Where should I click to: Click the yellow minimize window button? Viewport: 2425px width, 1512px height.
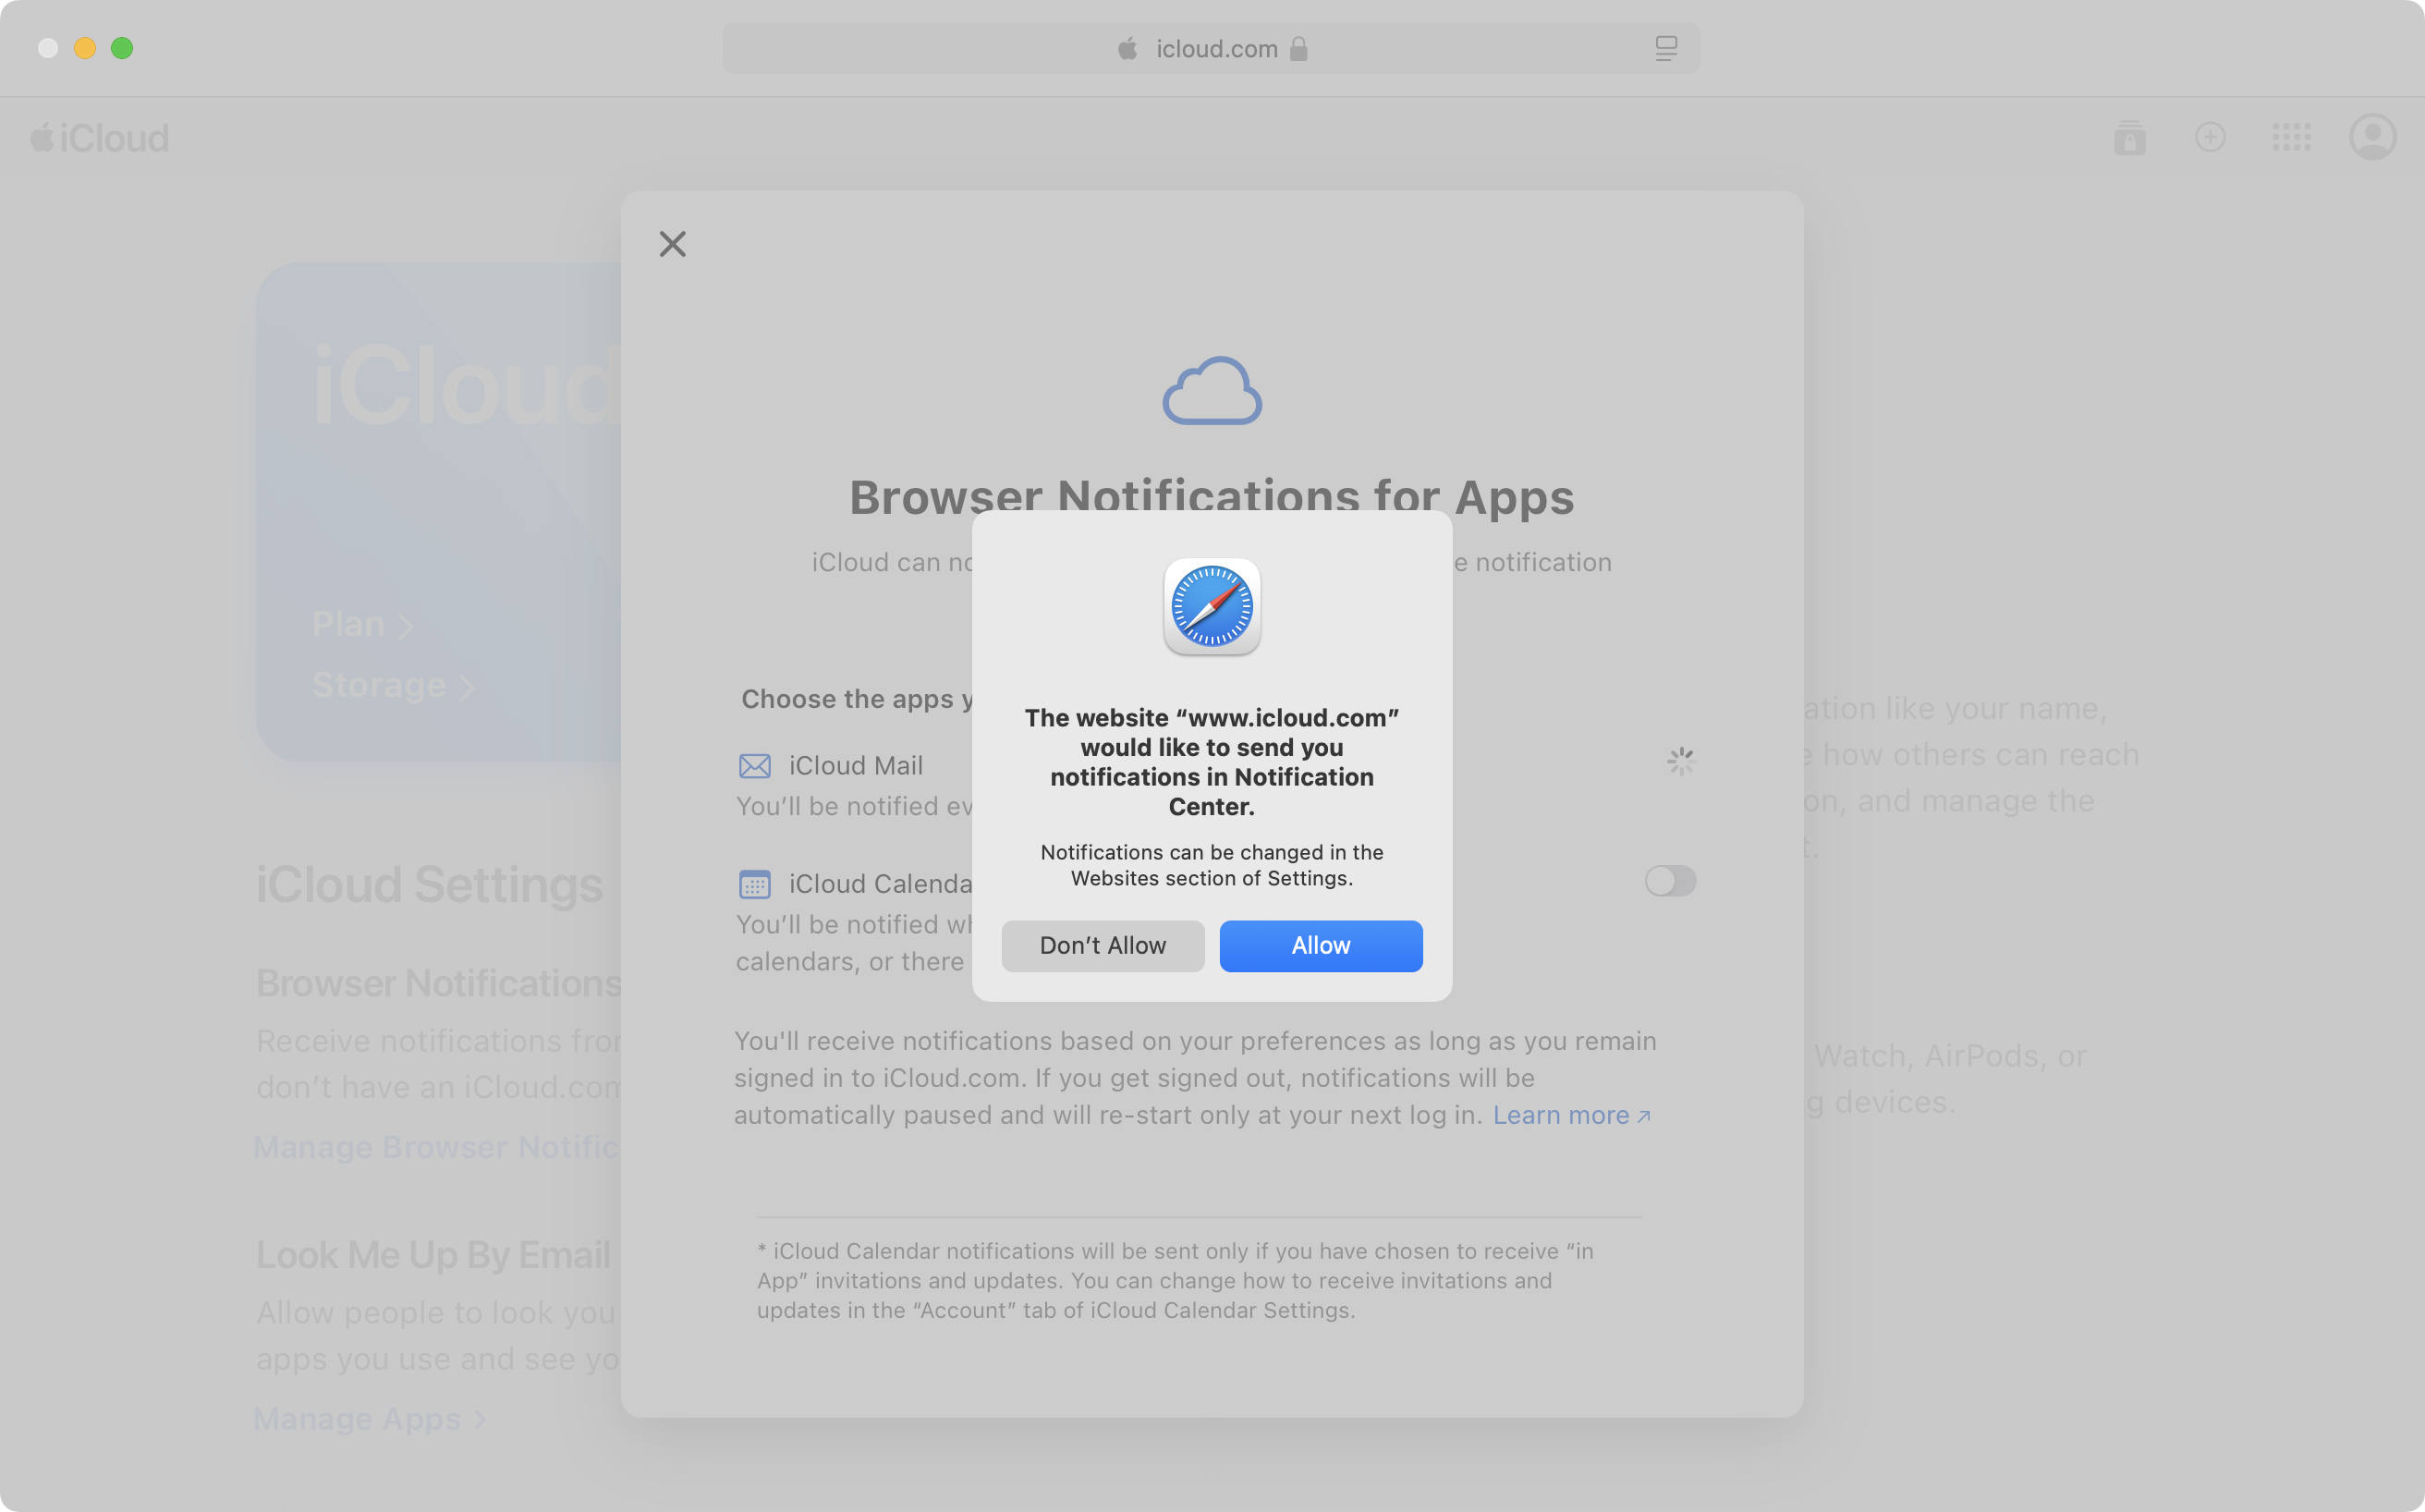[85, 48]
